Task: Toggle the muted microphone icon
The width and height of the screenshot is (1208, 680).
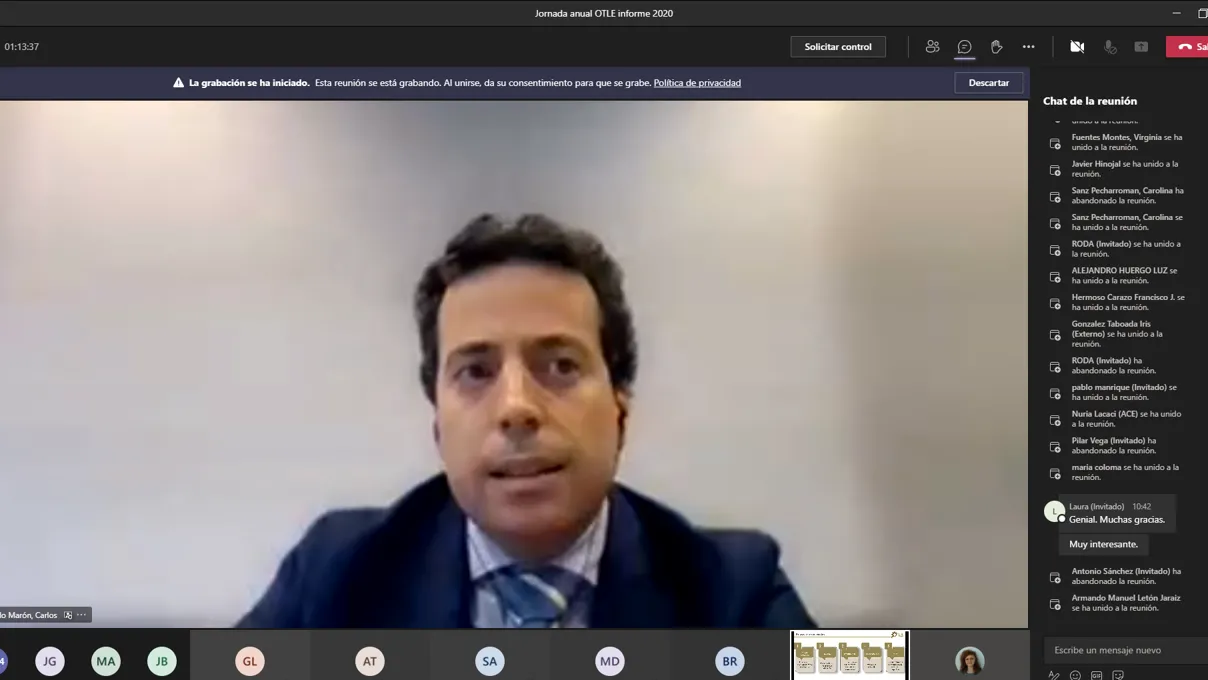Action: pyautogui.click(x=1110, y=47)
